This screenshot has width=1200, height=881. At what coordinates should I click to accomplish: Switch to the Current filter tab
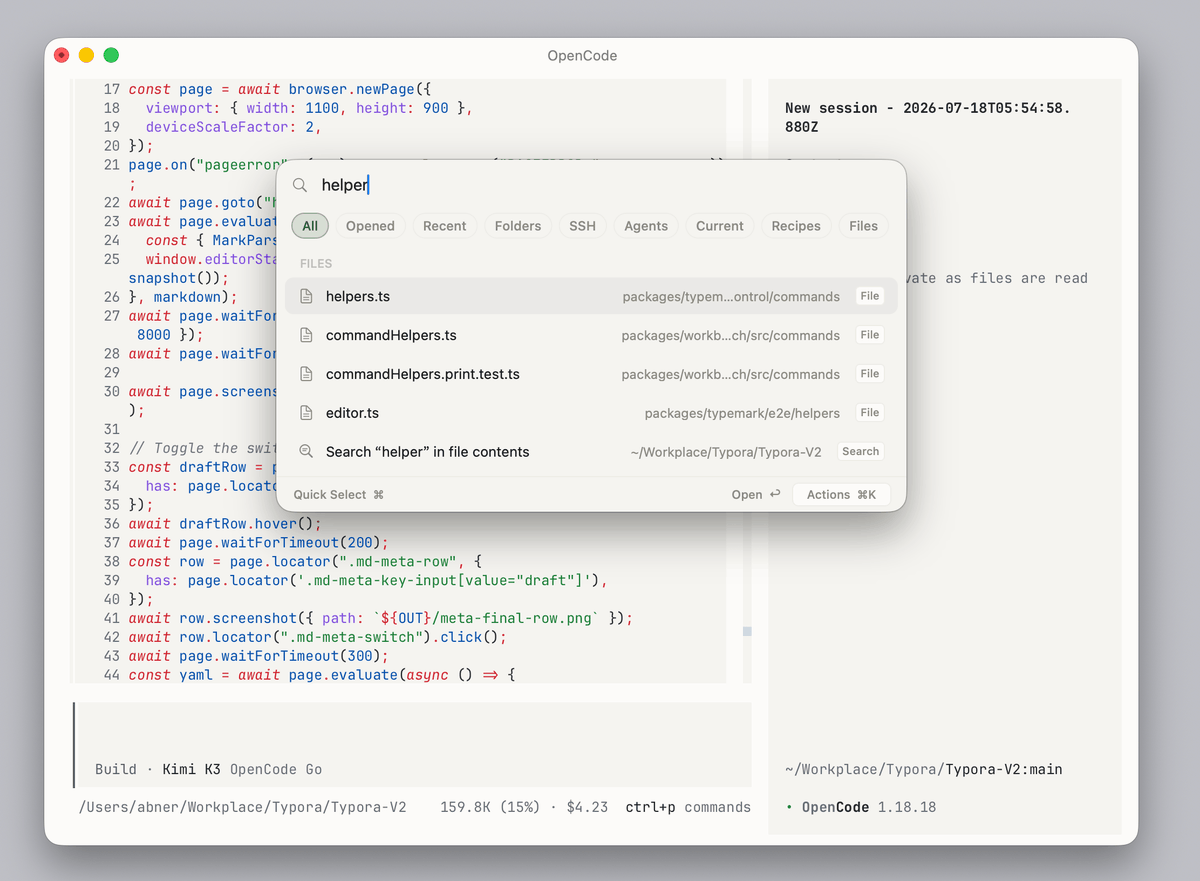tap(720, 226)
